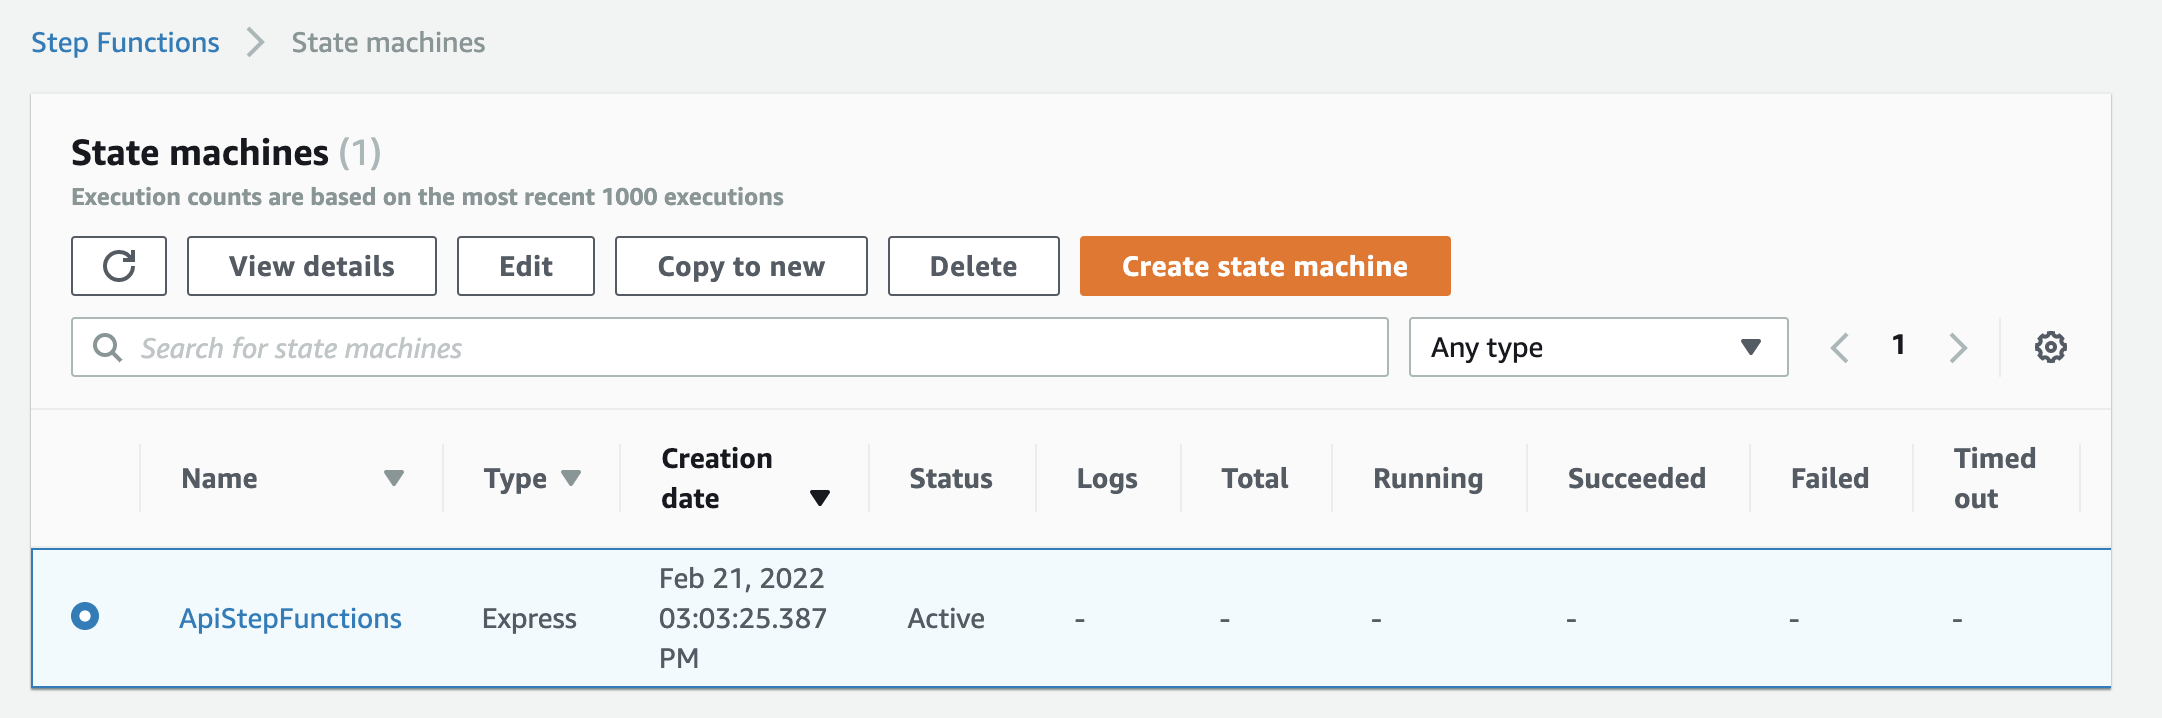The width and height of the screenshot is (2162, 718).
Task: Click the Delete button
Action: coord(974,266)
